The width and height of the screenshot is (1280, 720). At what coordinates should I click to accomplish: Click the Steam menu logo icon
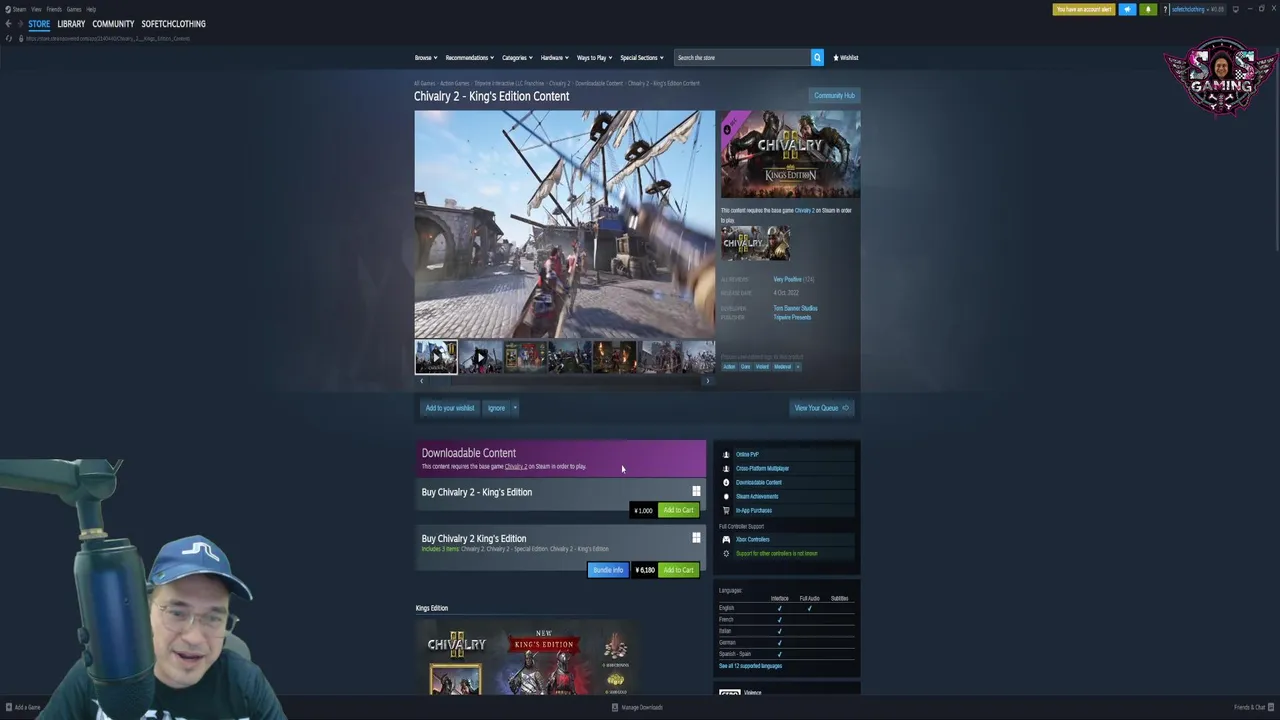(8, 9)
